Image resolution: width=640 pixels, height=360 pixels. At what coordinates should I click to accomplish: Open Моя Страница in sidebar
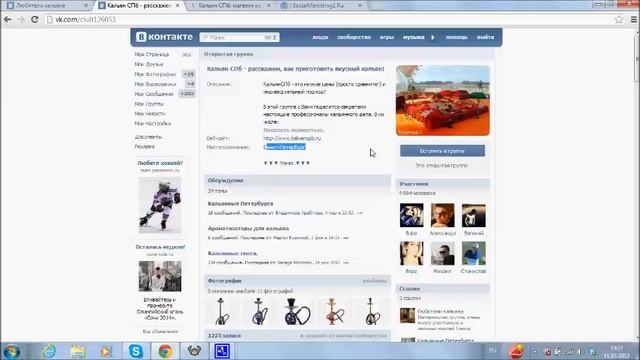(151, 54)
